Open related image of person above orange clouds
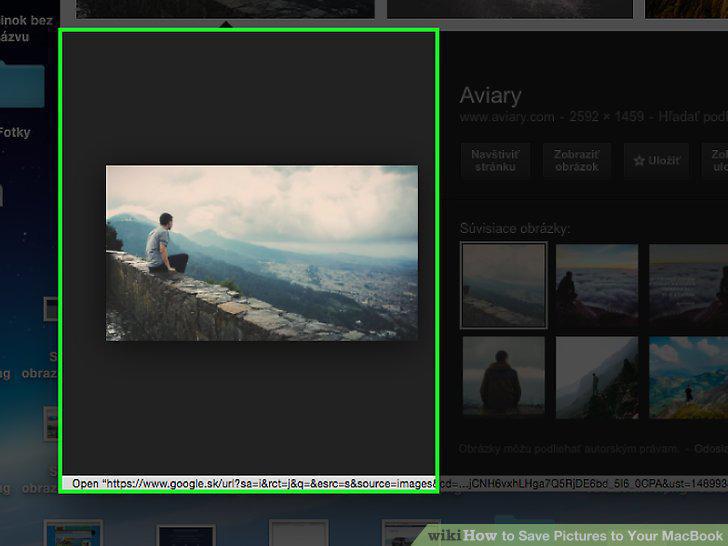This screenshot has width=728, height=546. [x=597, y=286]
